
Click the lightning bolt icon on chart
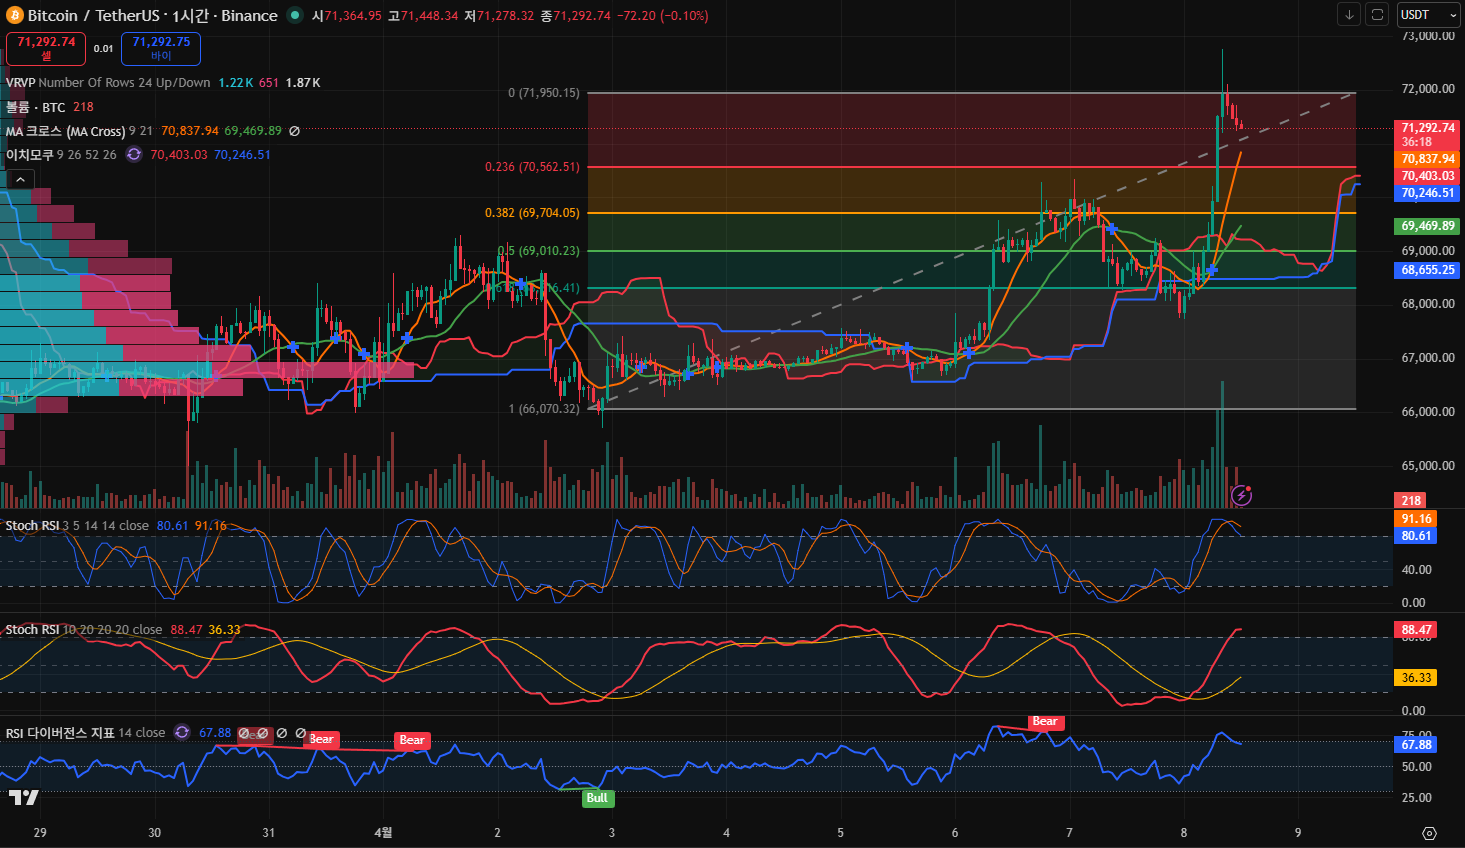tap(1241, 495)
